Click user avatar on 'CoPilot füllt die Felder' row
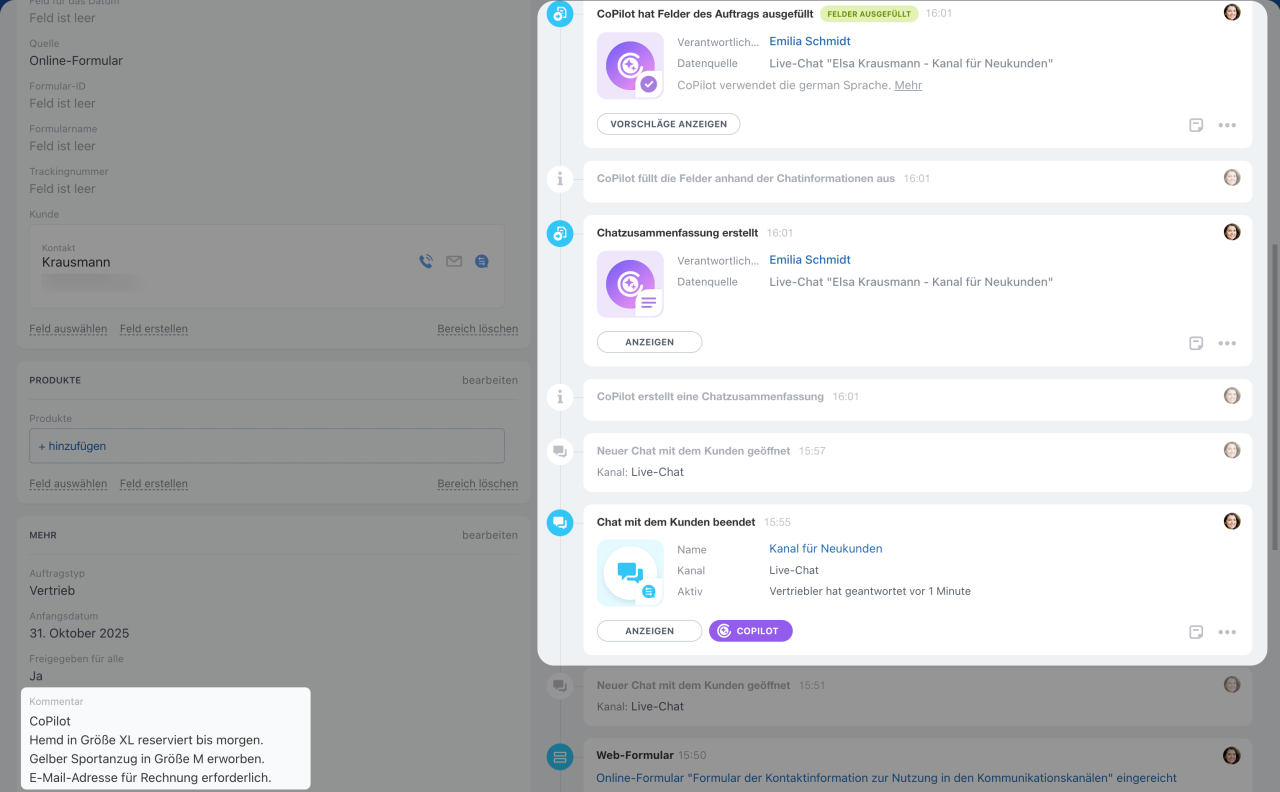1280x792 pixels. (1232, 177)
